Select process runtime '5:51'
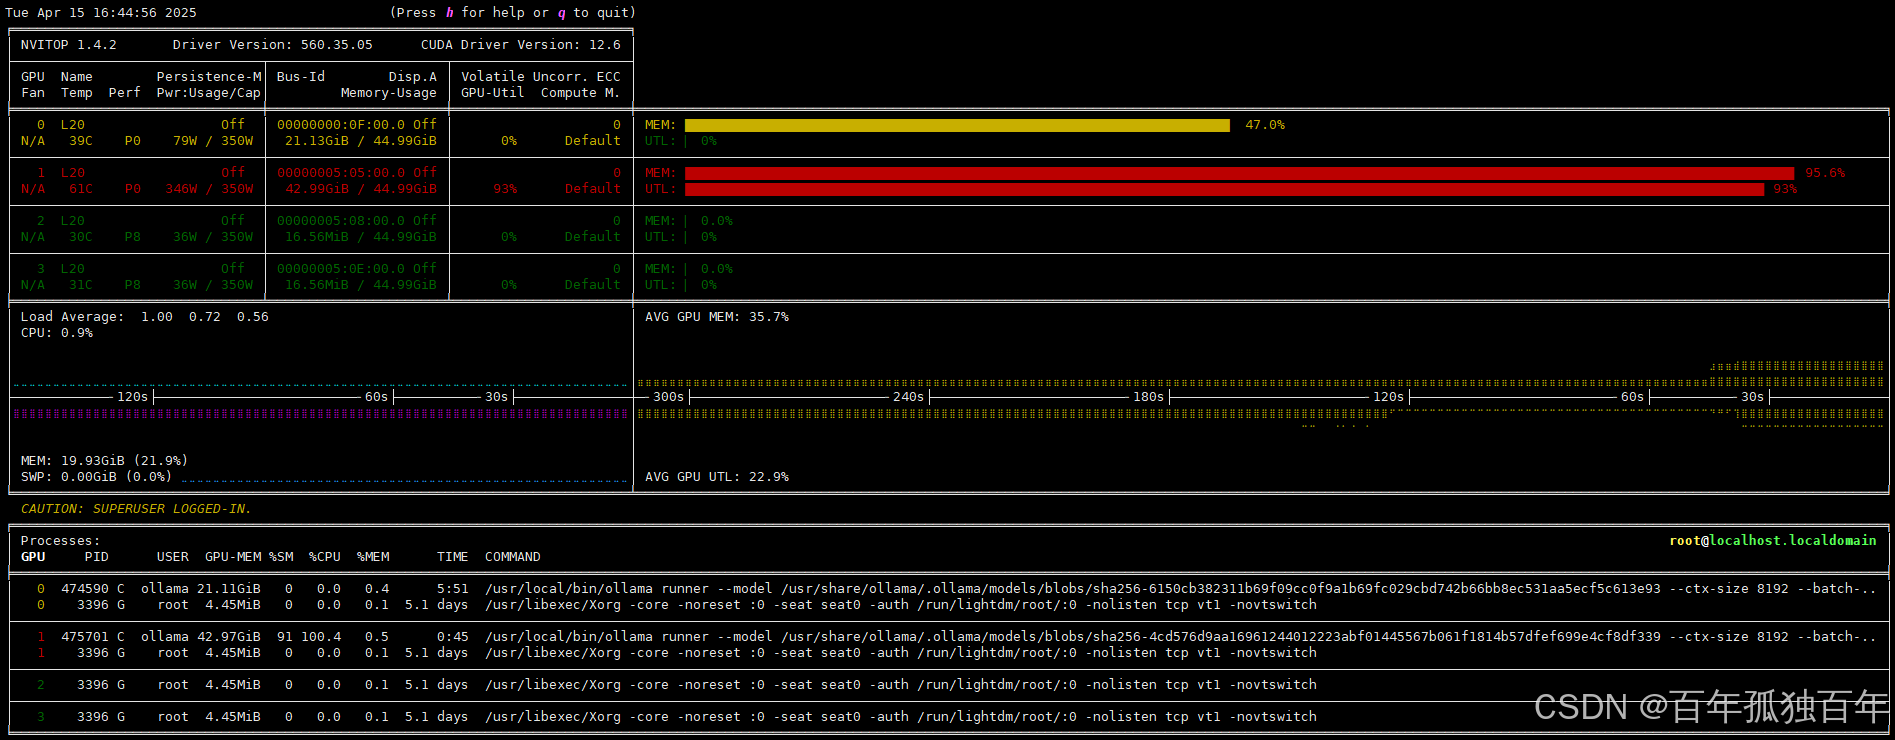This screenshot has height=740, width=1895. (453, 589)
